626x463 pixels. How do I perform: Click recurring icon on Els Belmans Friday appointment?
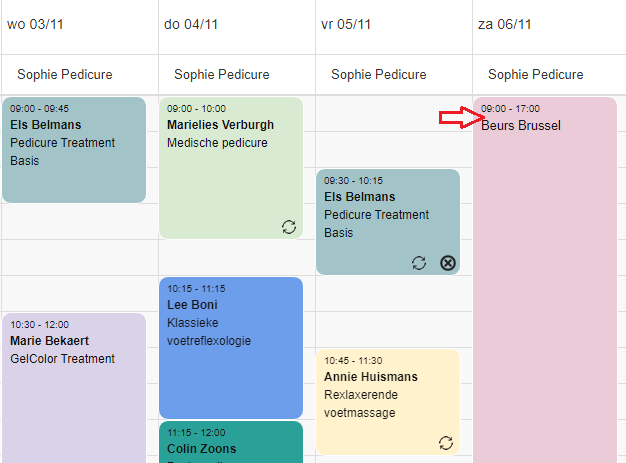click(419, 263)
